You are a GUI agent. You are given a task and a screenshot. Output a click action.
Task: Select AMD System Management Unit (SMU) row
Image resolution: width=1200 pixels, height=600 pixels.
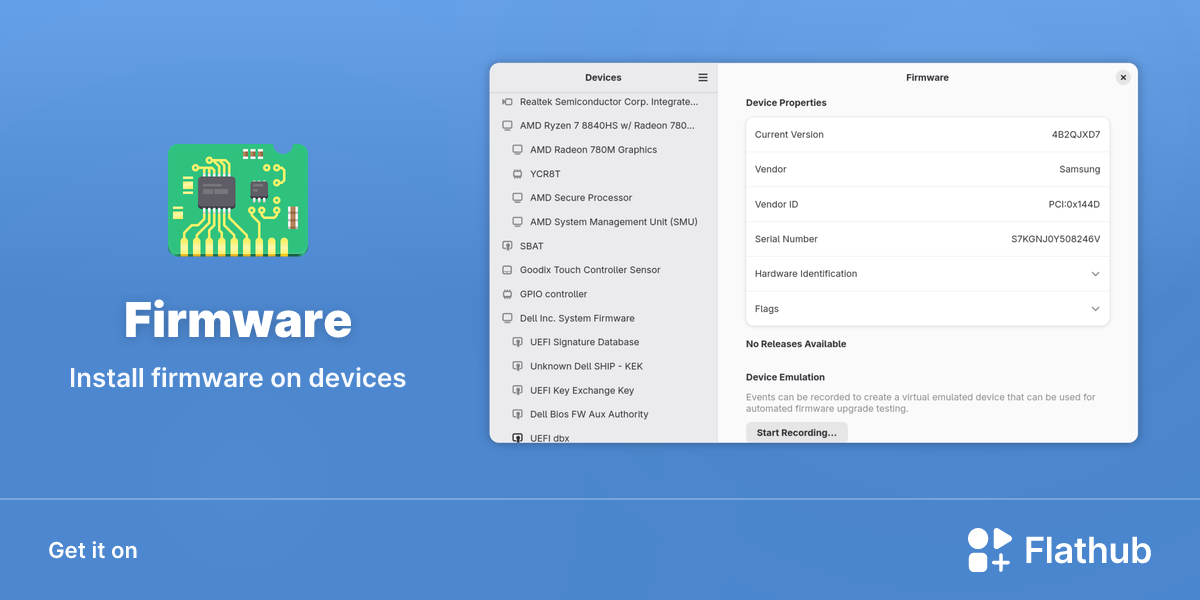603,222
